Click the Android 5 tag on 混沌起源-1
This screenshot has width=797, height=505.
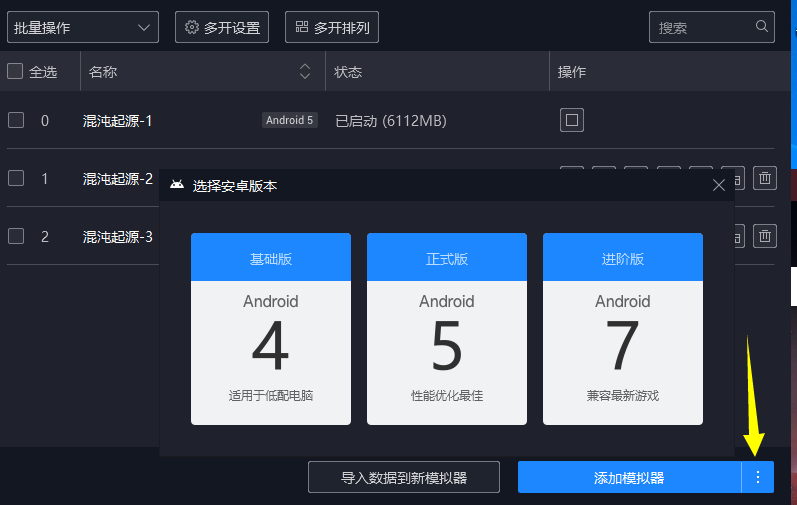(290, 120)
